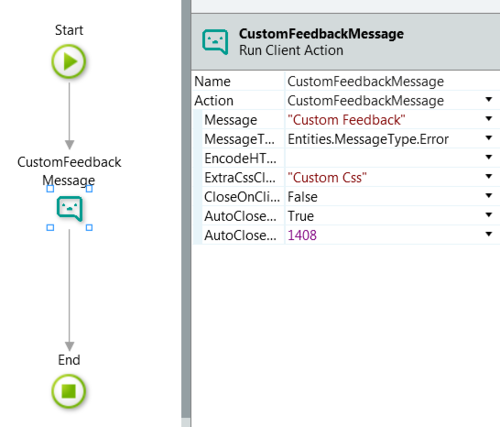Click the Run Client Action subtitle

click(291, 50)
